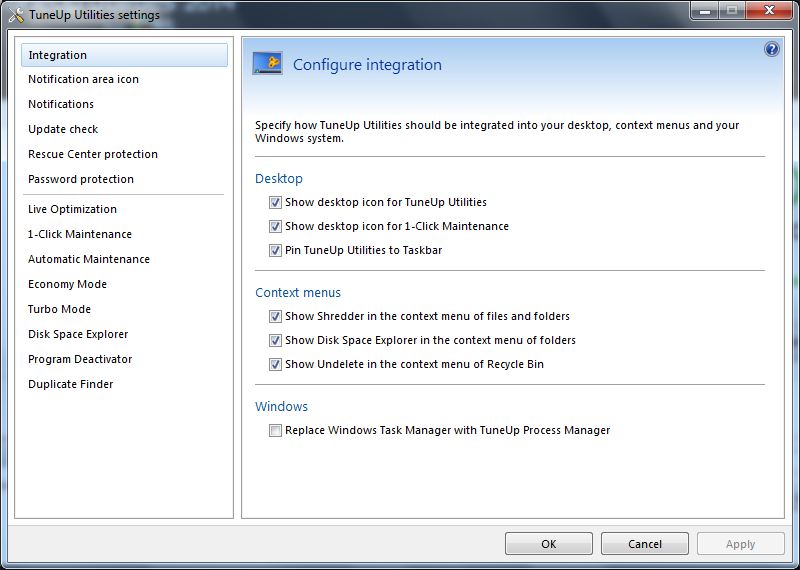Screen dimensions: 800x570
Task: Switch to Live Optimization settings
Action: (x=124, y=209)
